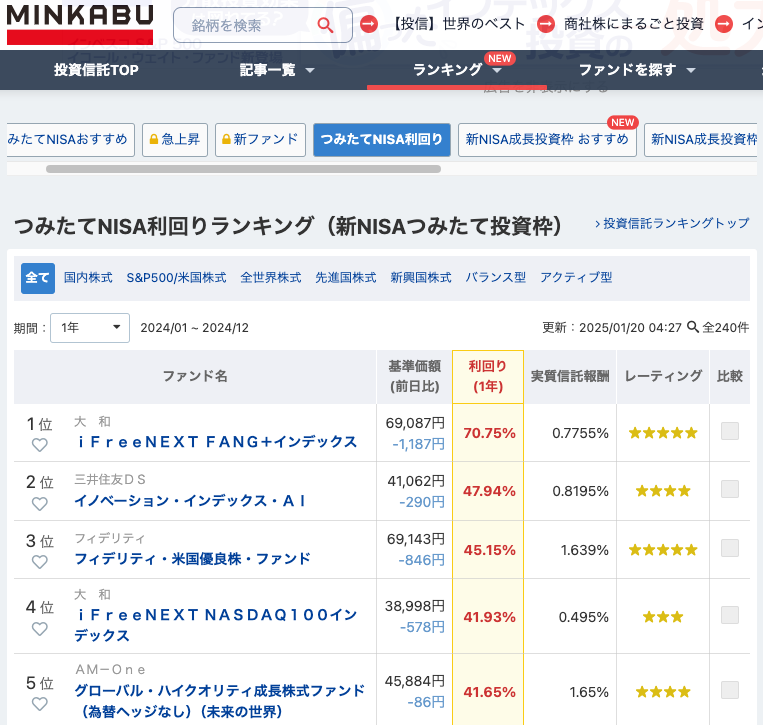The width and height of the screenshot is (763, 725).
Task: Favorite the rank 5 fund heart icon
Action: click(x=39, y=704)
